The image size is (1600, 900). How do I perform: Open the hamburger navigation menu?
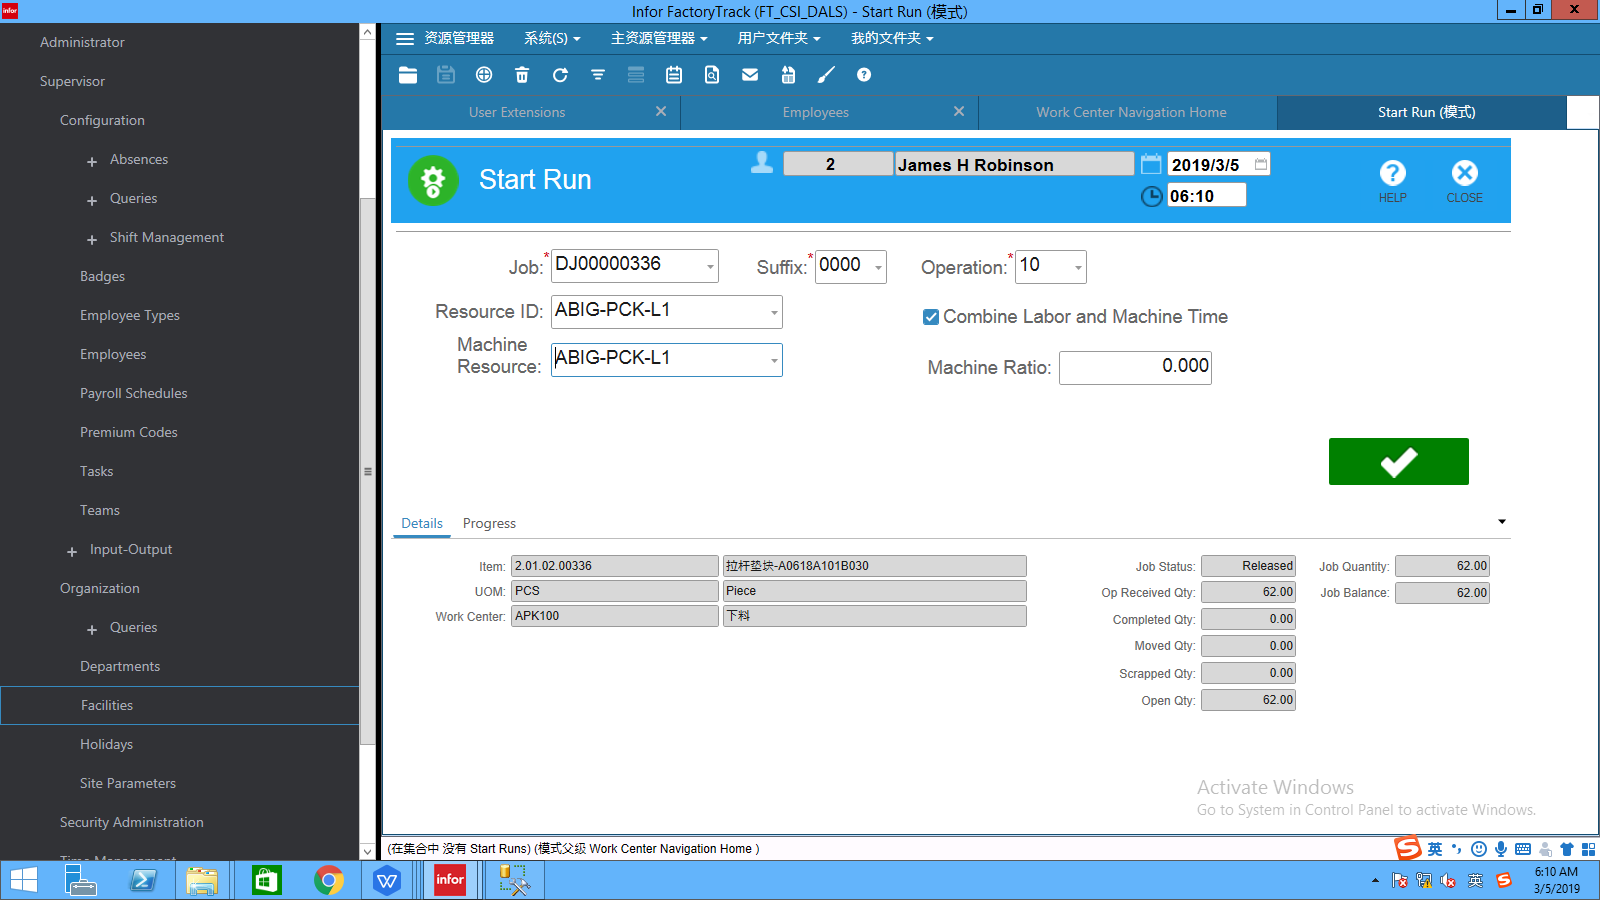click(405, 39)
